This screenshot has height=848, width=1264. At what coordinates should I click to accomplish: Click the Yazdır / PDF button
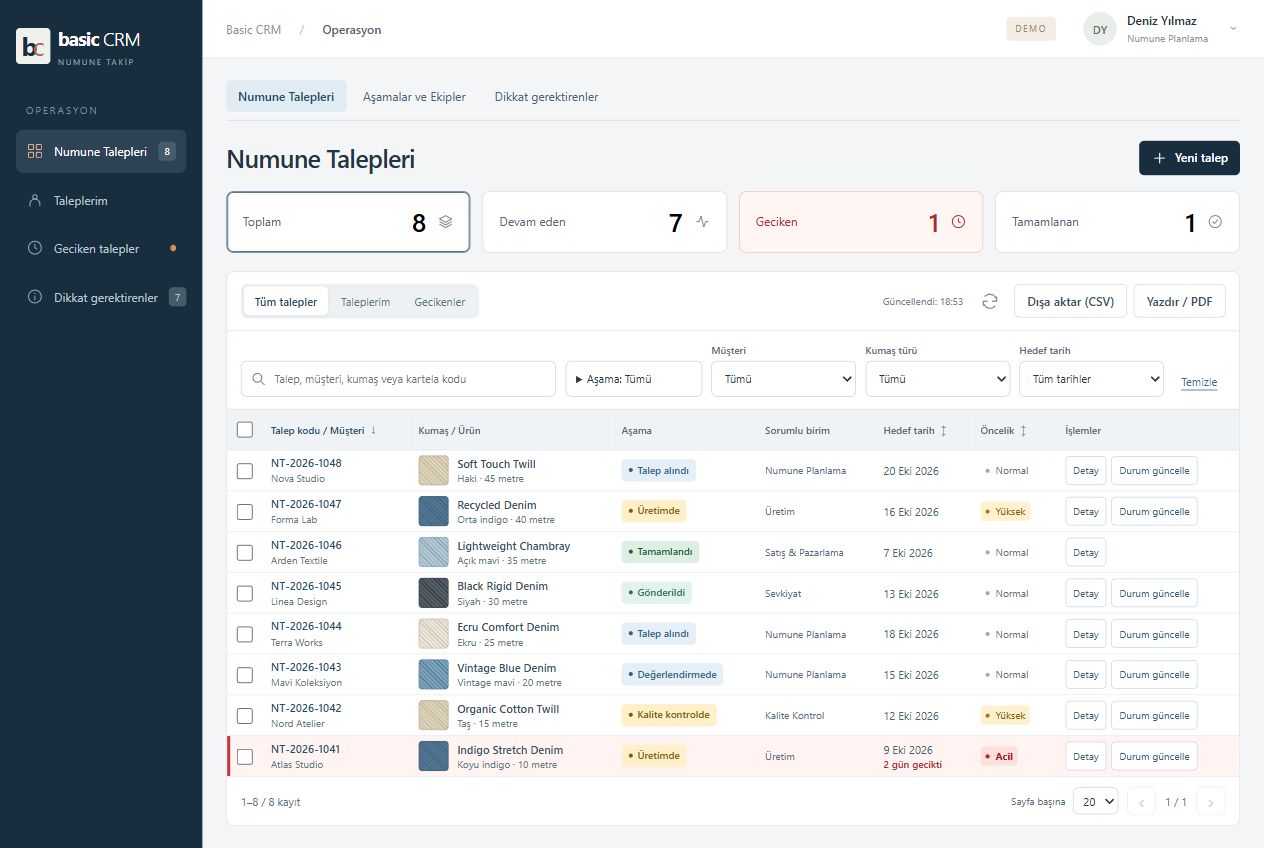coord(1179,301)
